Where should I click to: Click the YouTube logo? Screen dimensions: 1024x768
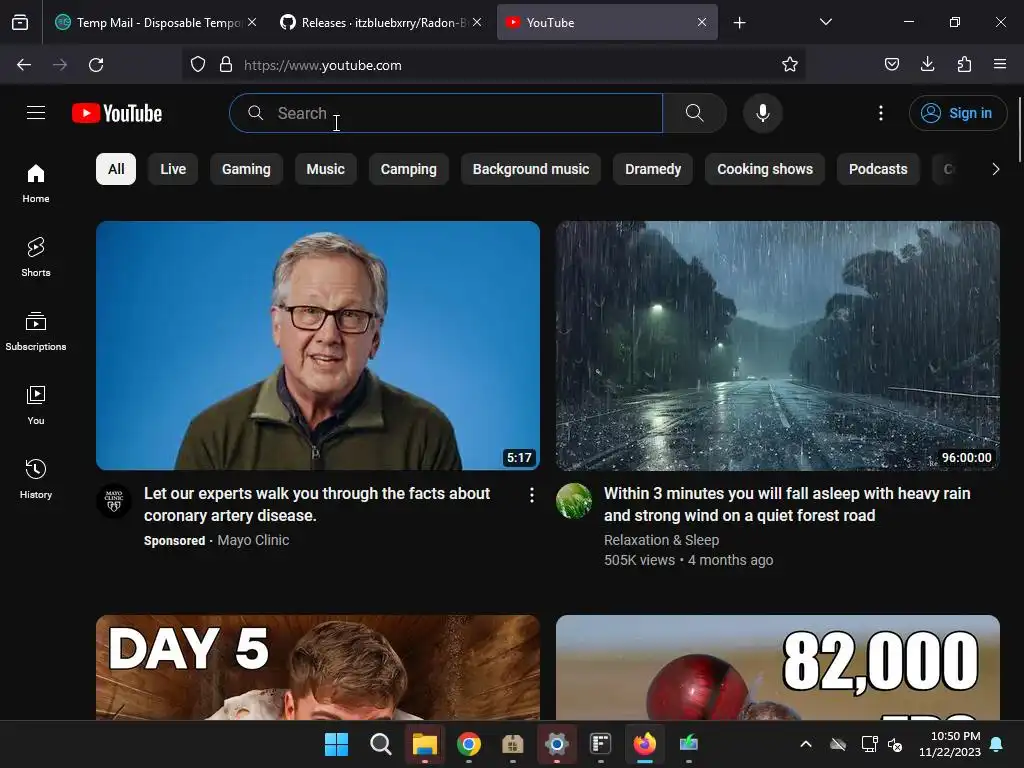click(x=117, y=113)
